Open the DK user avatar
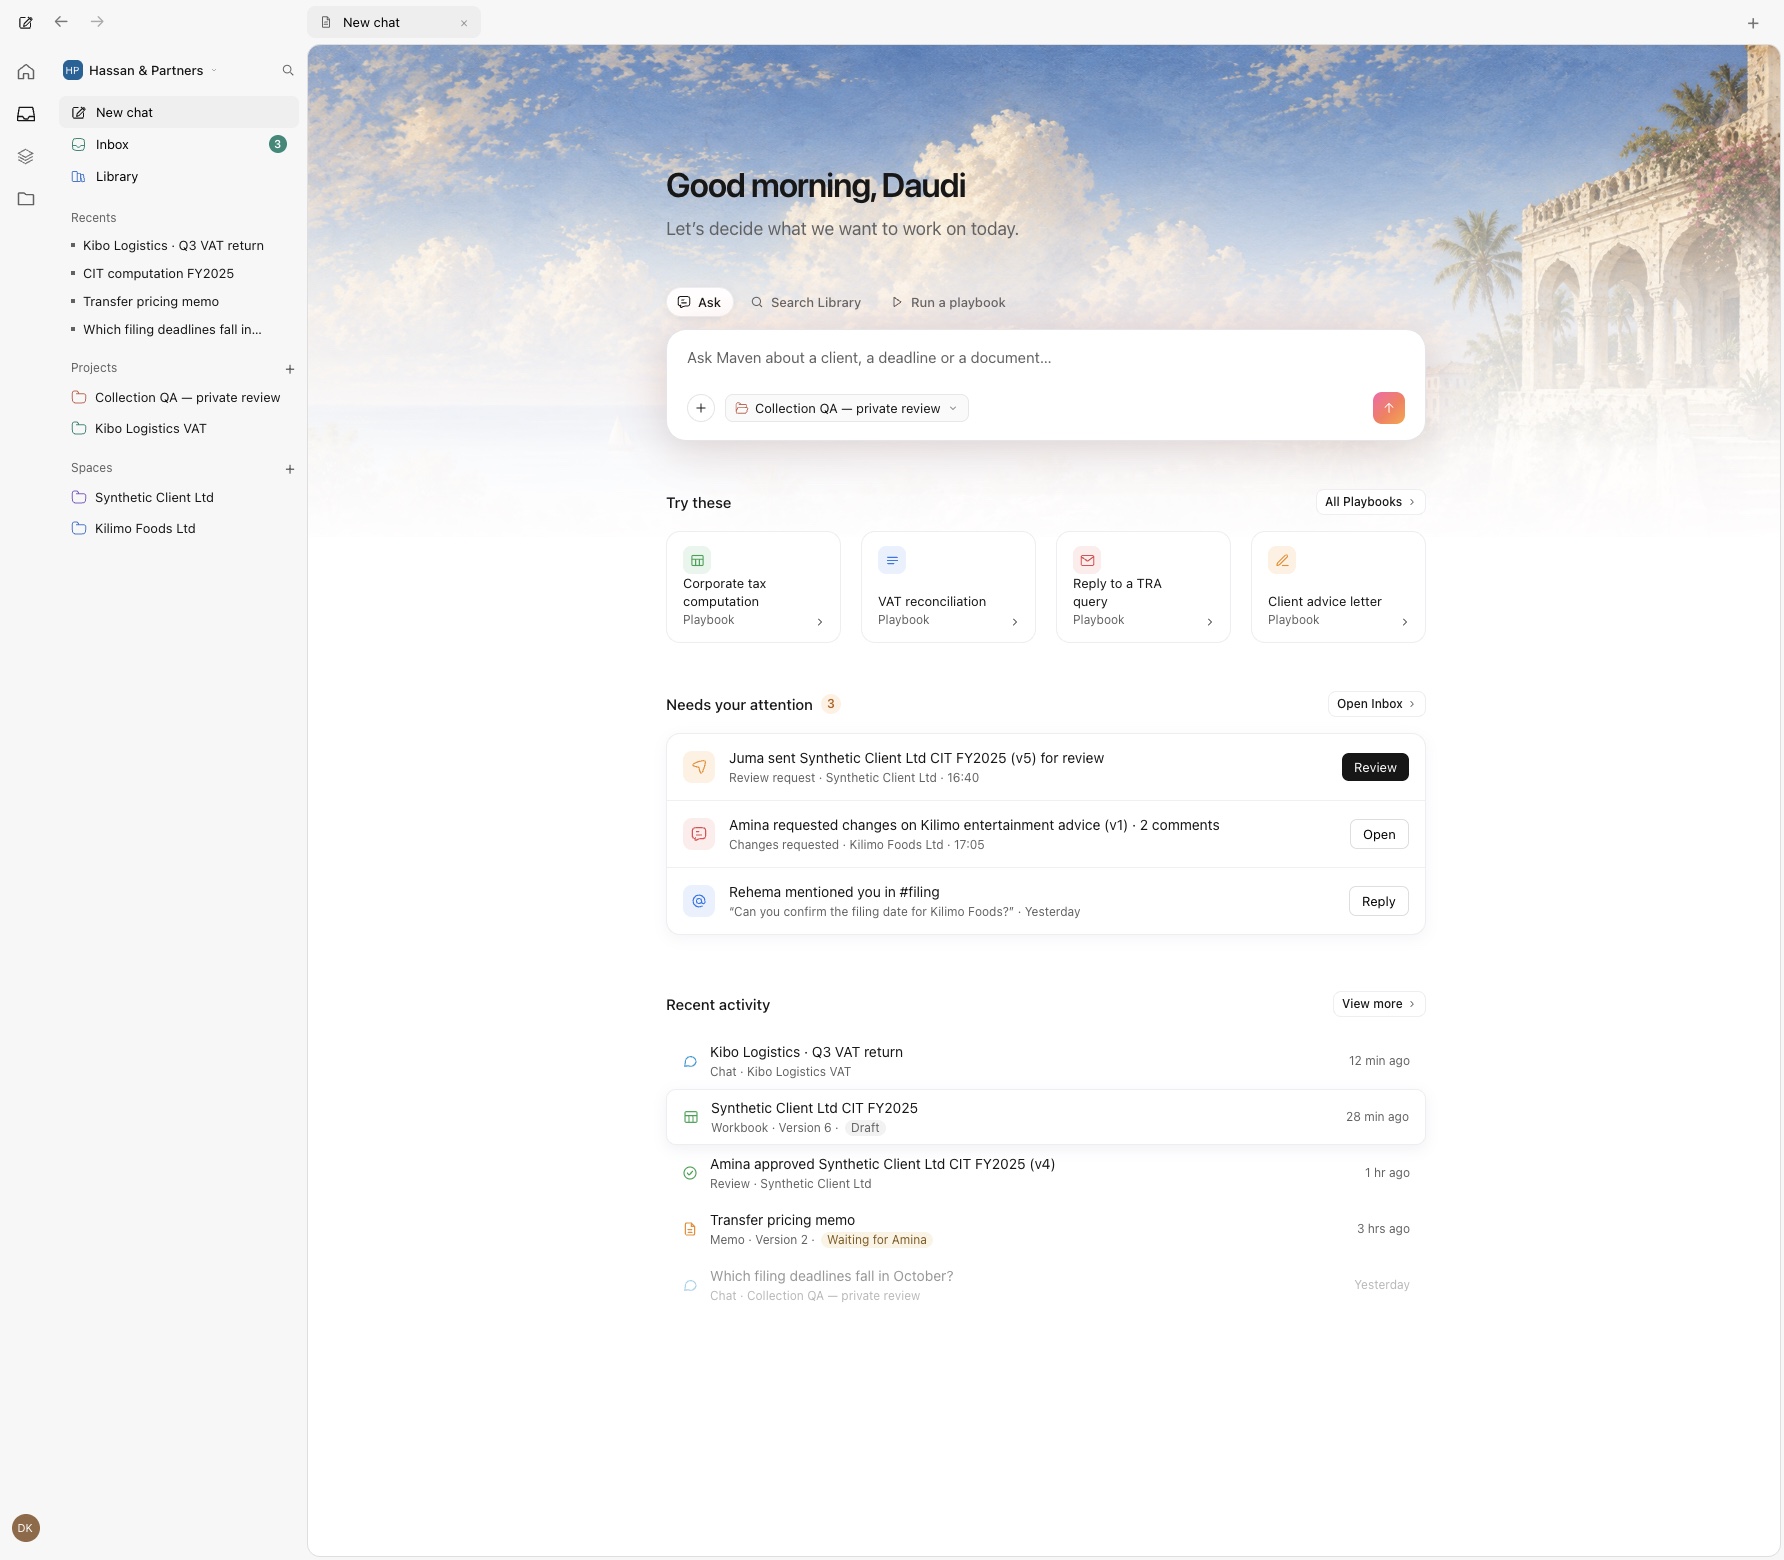This screenshot has height=1560, width=1784. coord(26,1528)
